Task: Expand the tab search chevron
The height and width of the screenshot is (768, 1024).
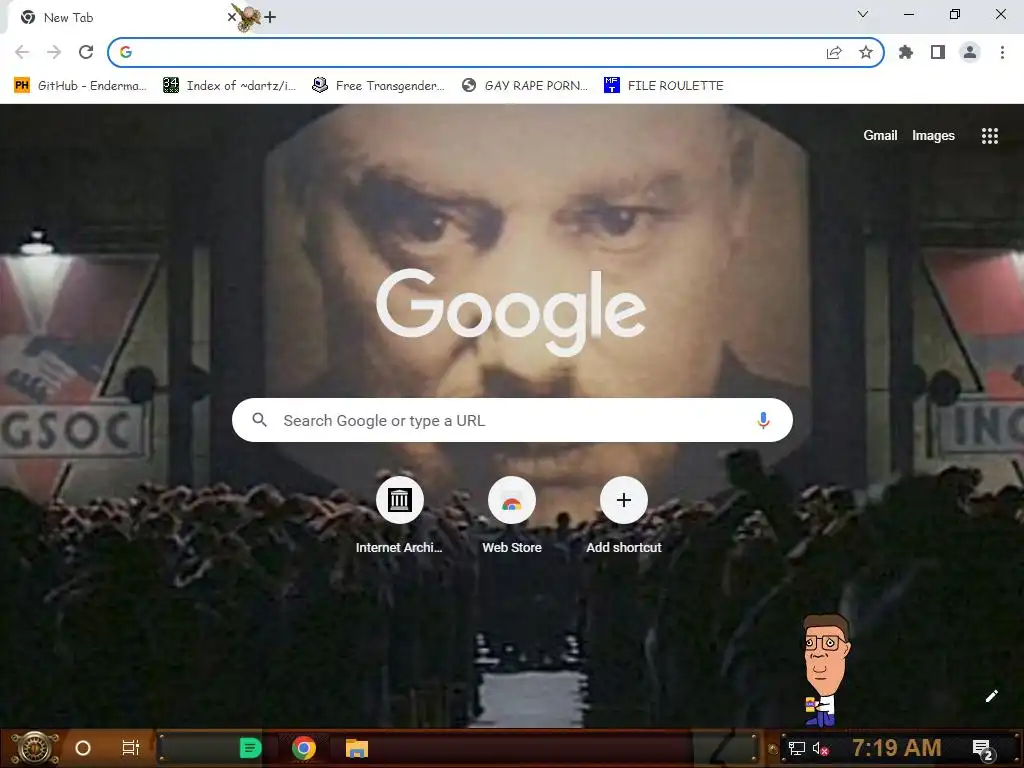Action: click(863, 14)
